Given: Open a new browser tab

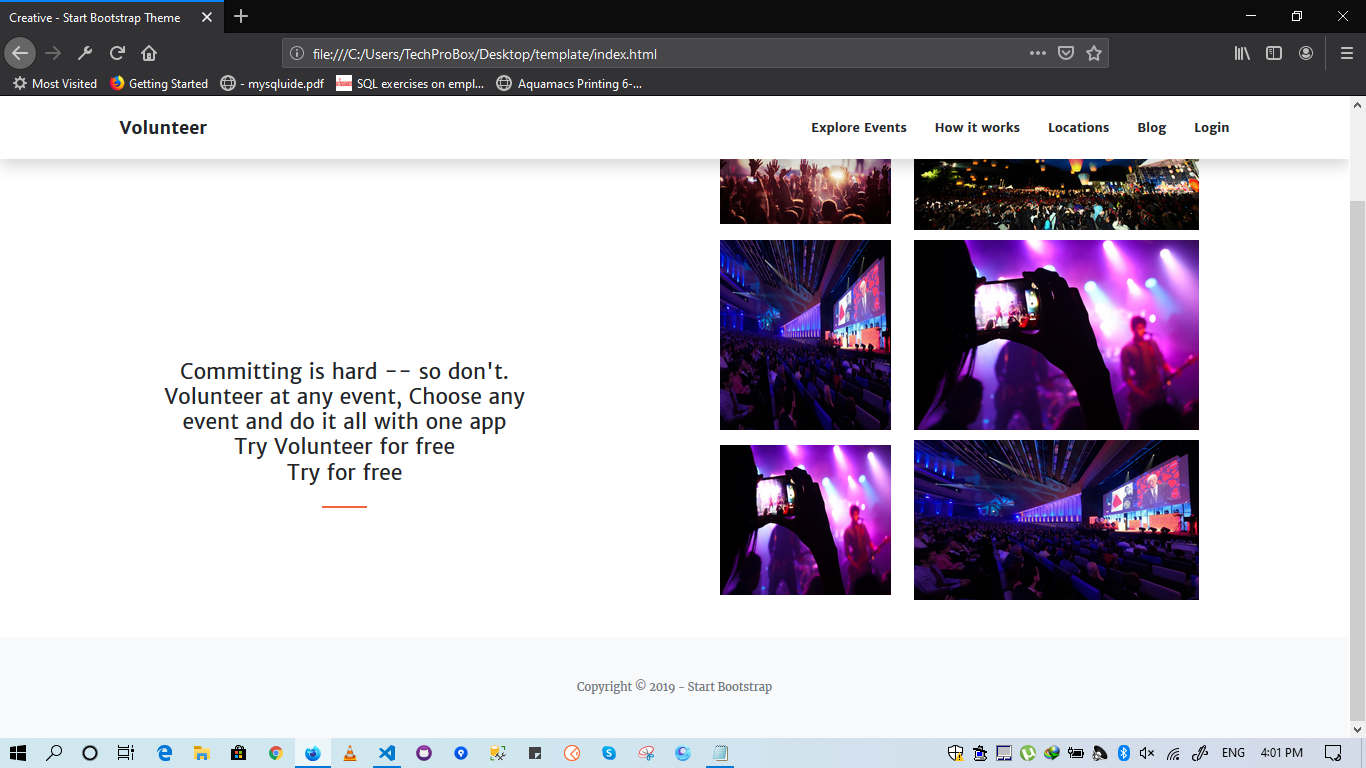Looking at the screenshot, I should 241,17.
